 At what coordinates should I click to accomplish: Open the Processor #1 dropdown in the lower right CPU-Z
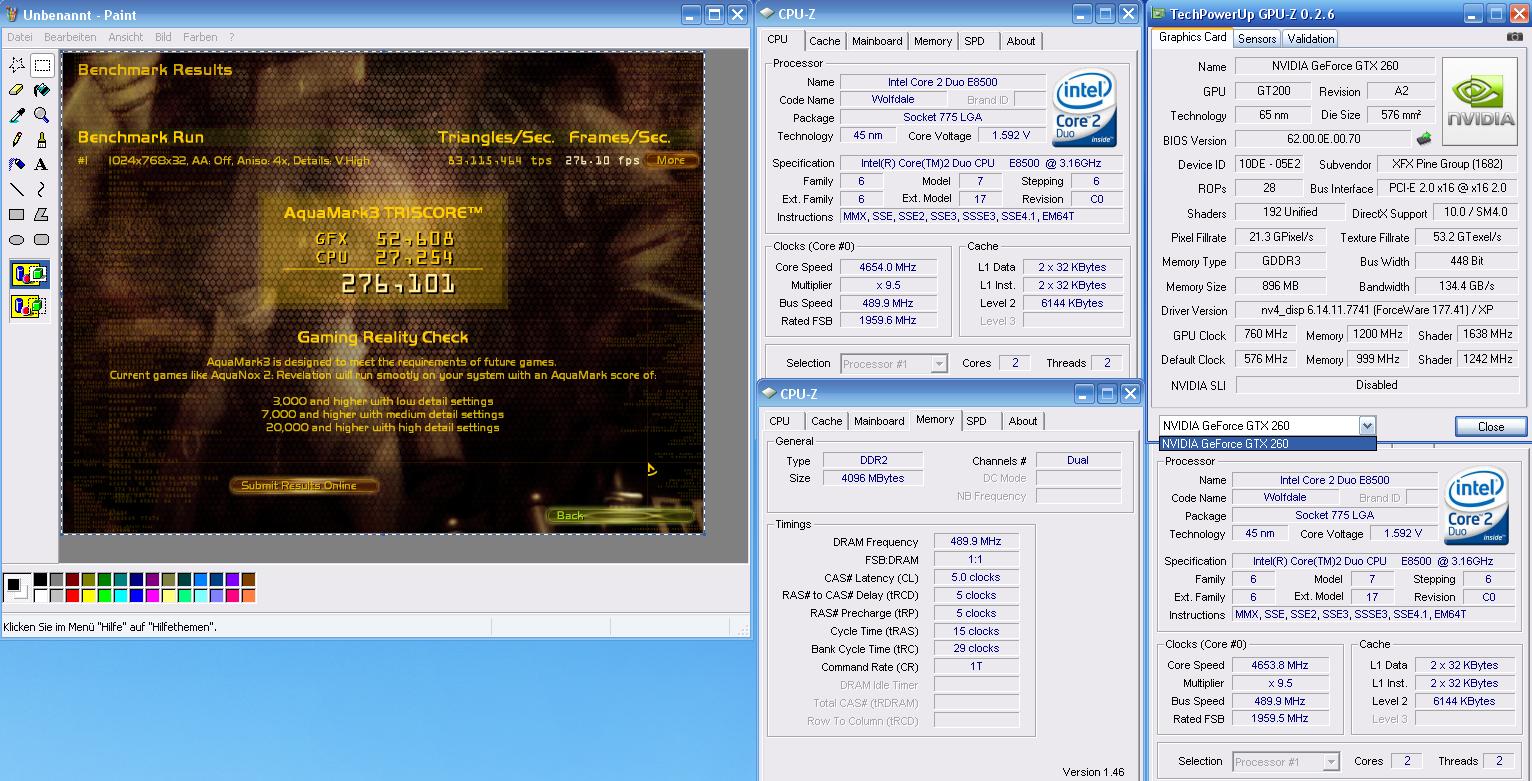pyautogui.click(x=1286, y=762)
